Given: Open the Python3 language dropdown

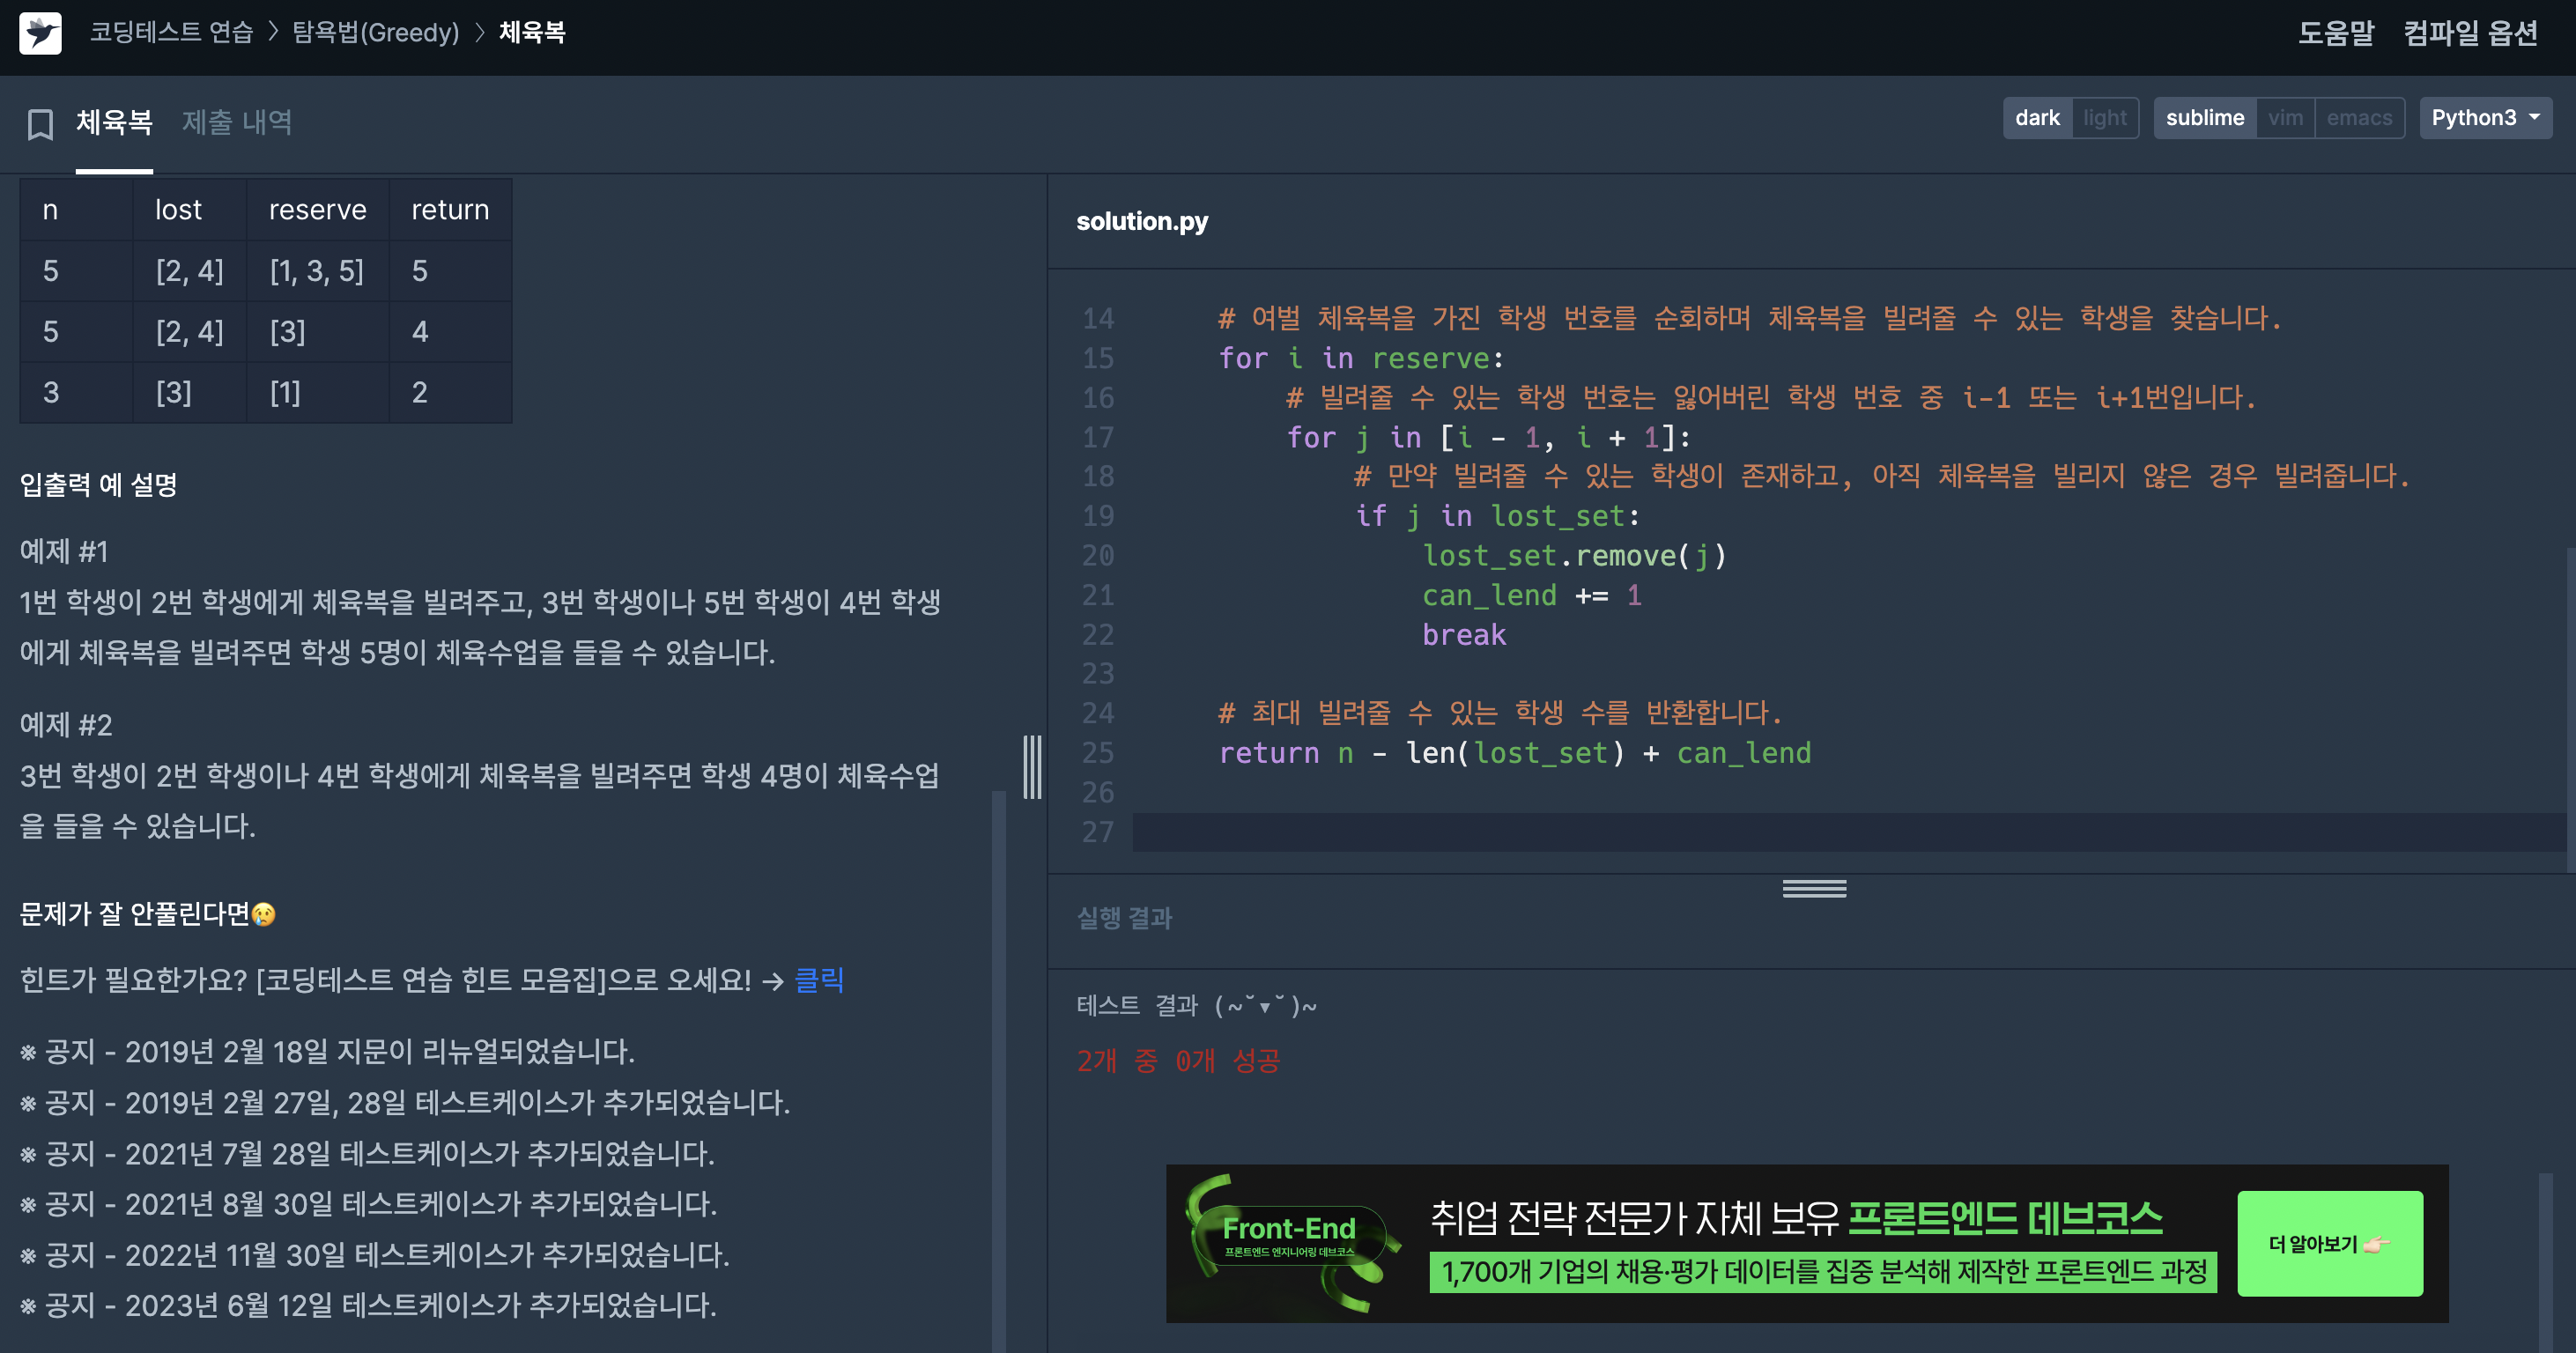Looking at the screenshot, I should tap(2485, 118).
